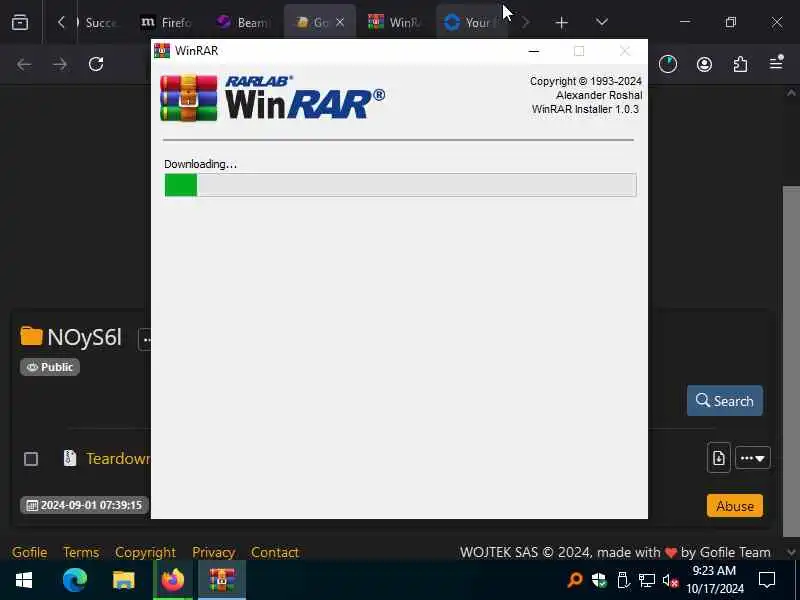The height and width of the screenshot is (600, 800).
Task: Minimize the WinRAR installer window
Action: click(534, 51)
